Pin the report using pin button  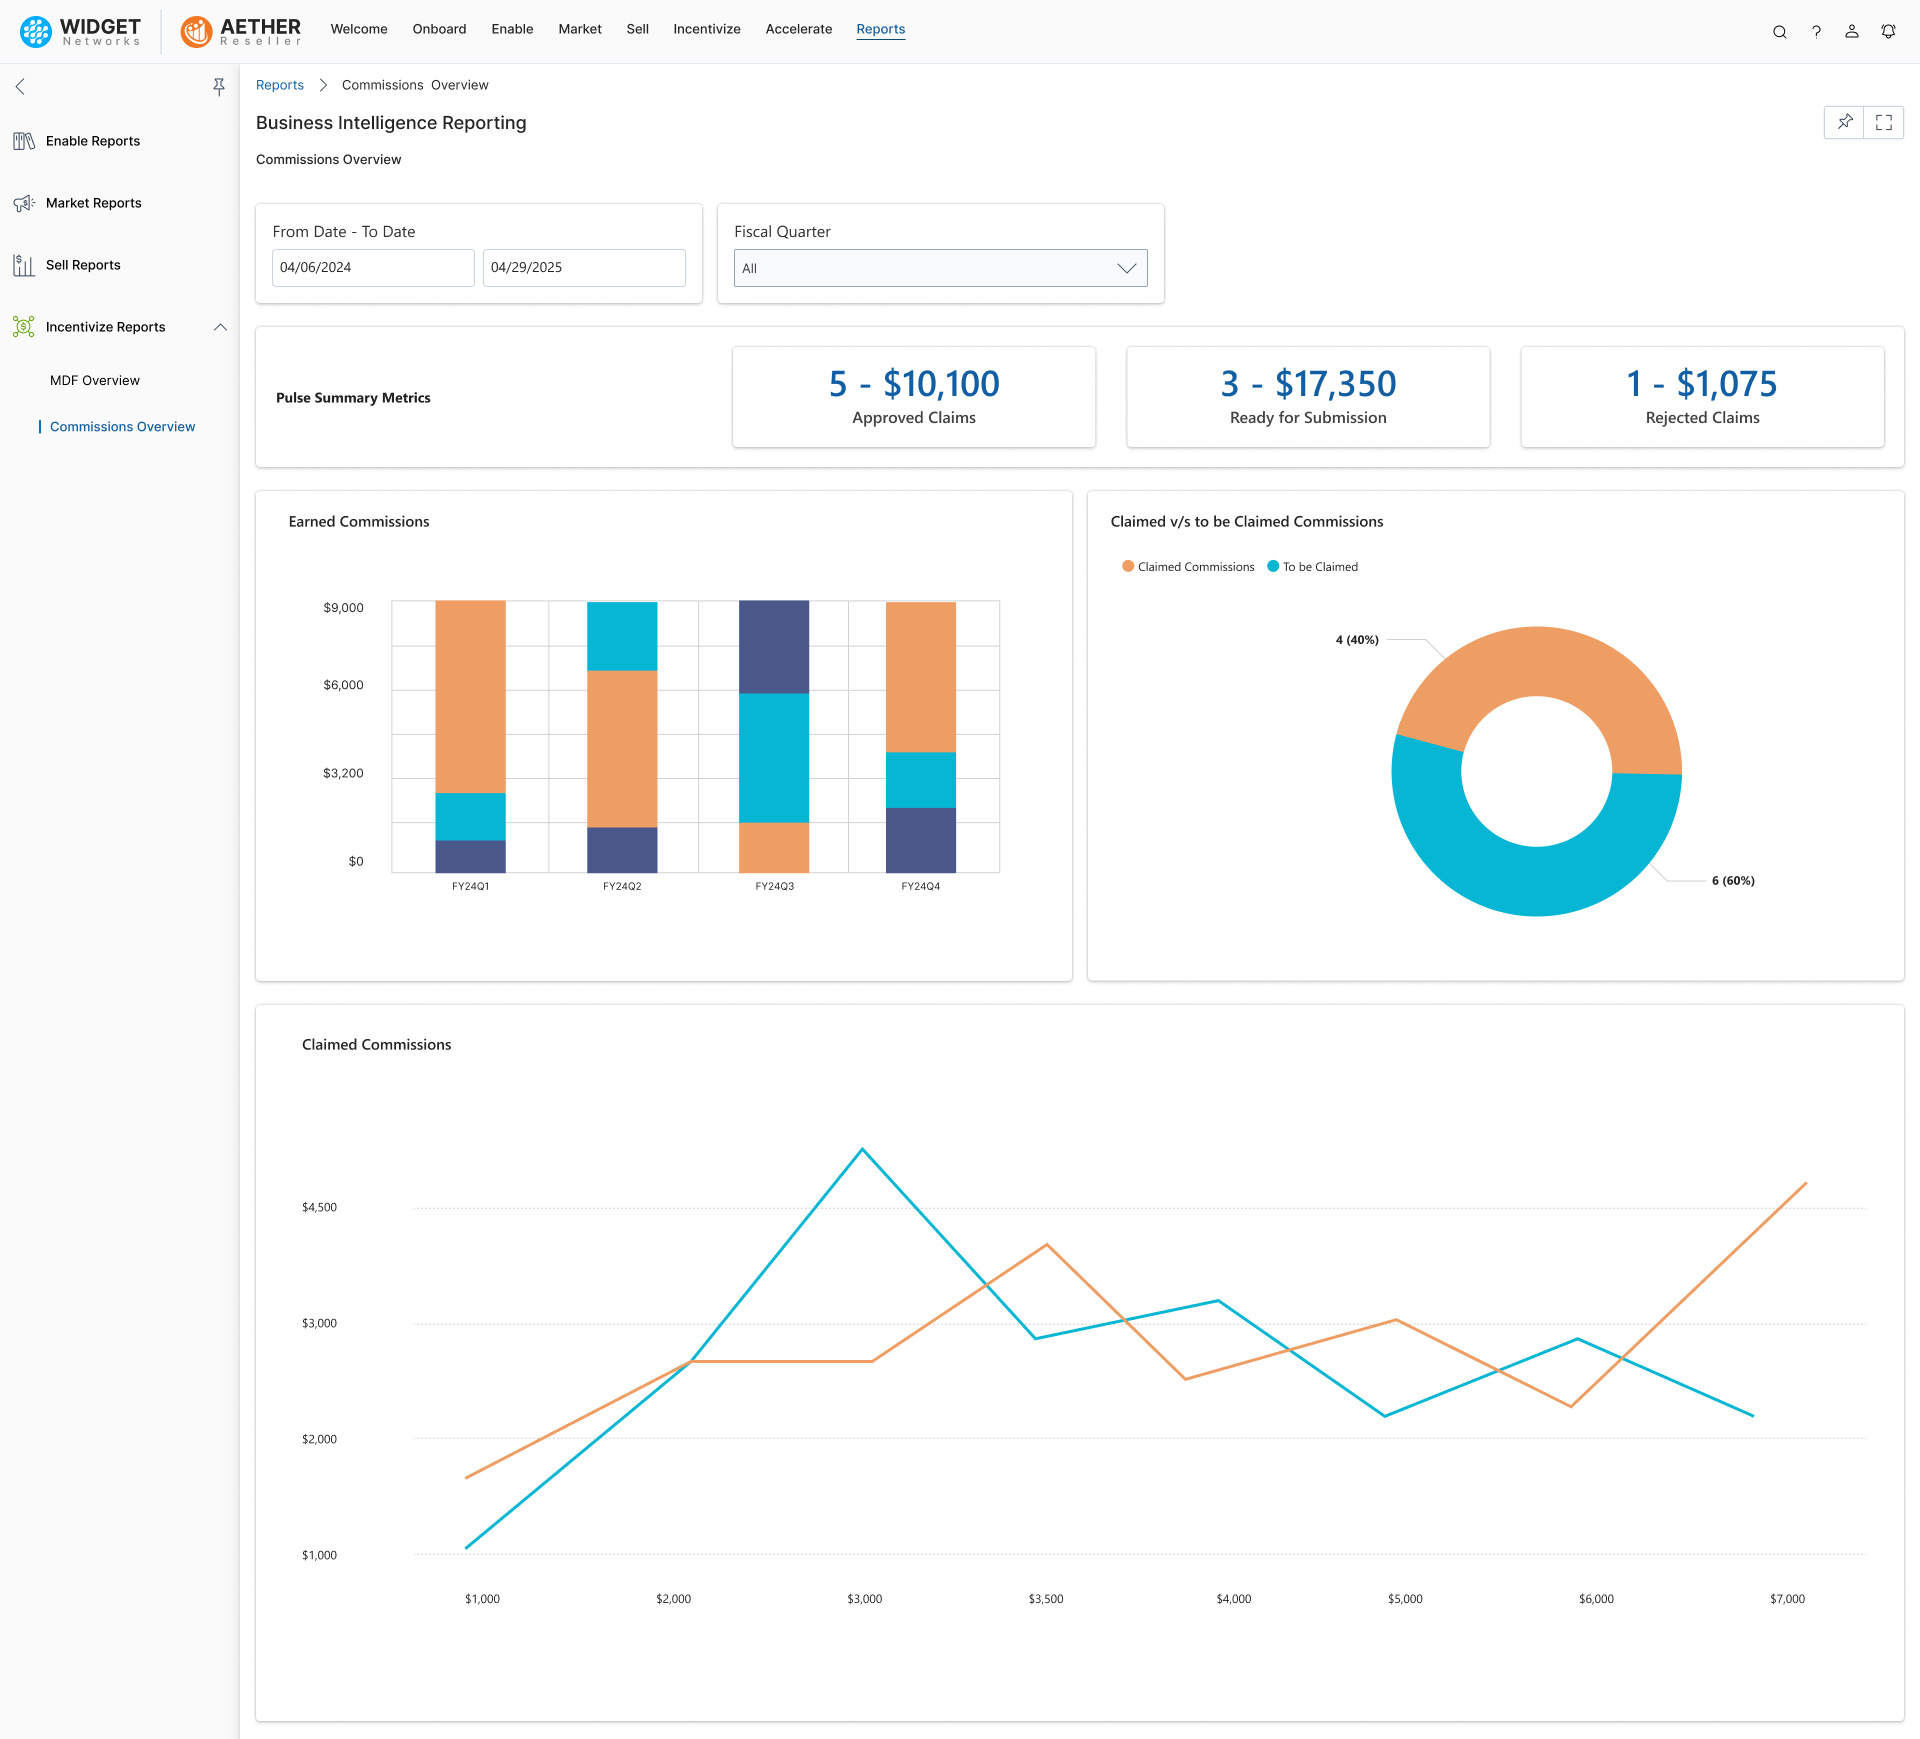pyautogui.click(x=1844, y=122)
